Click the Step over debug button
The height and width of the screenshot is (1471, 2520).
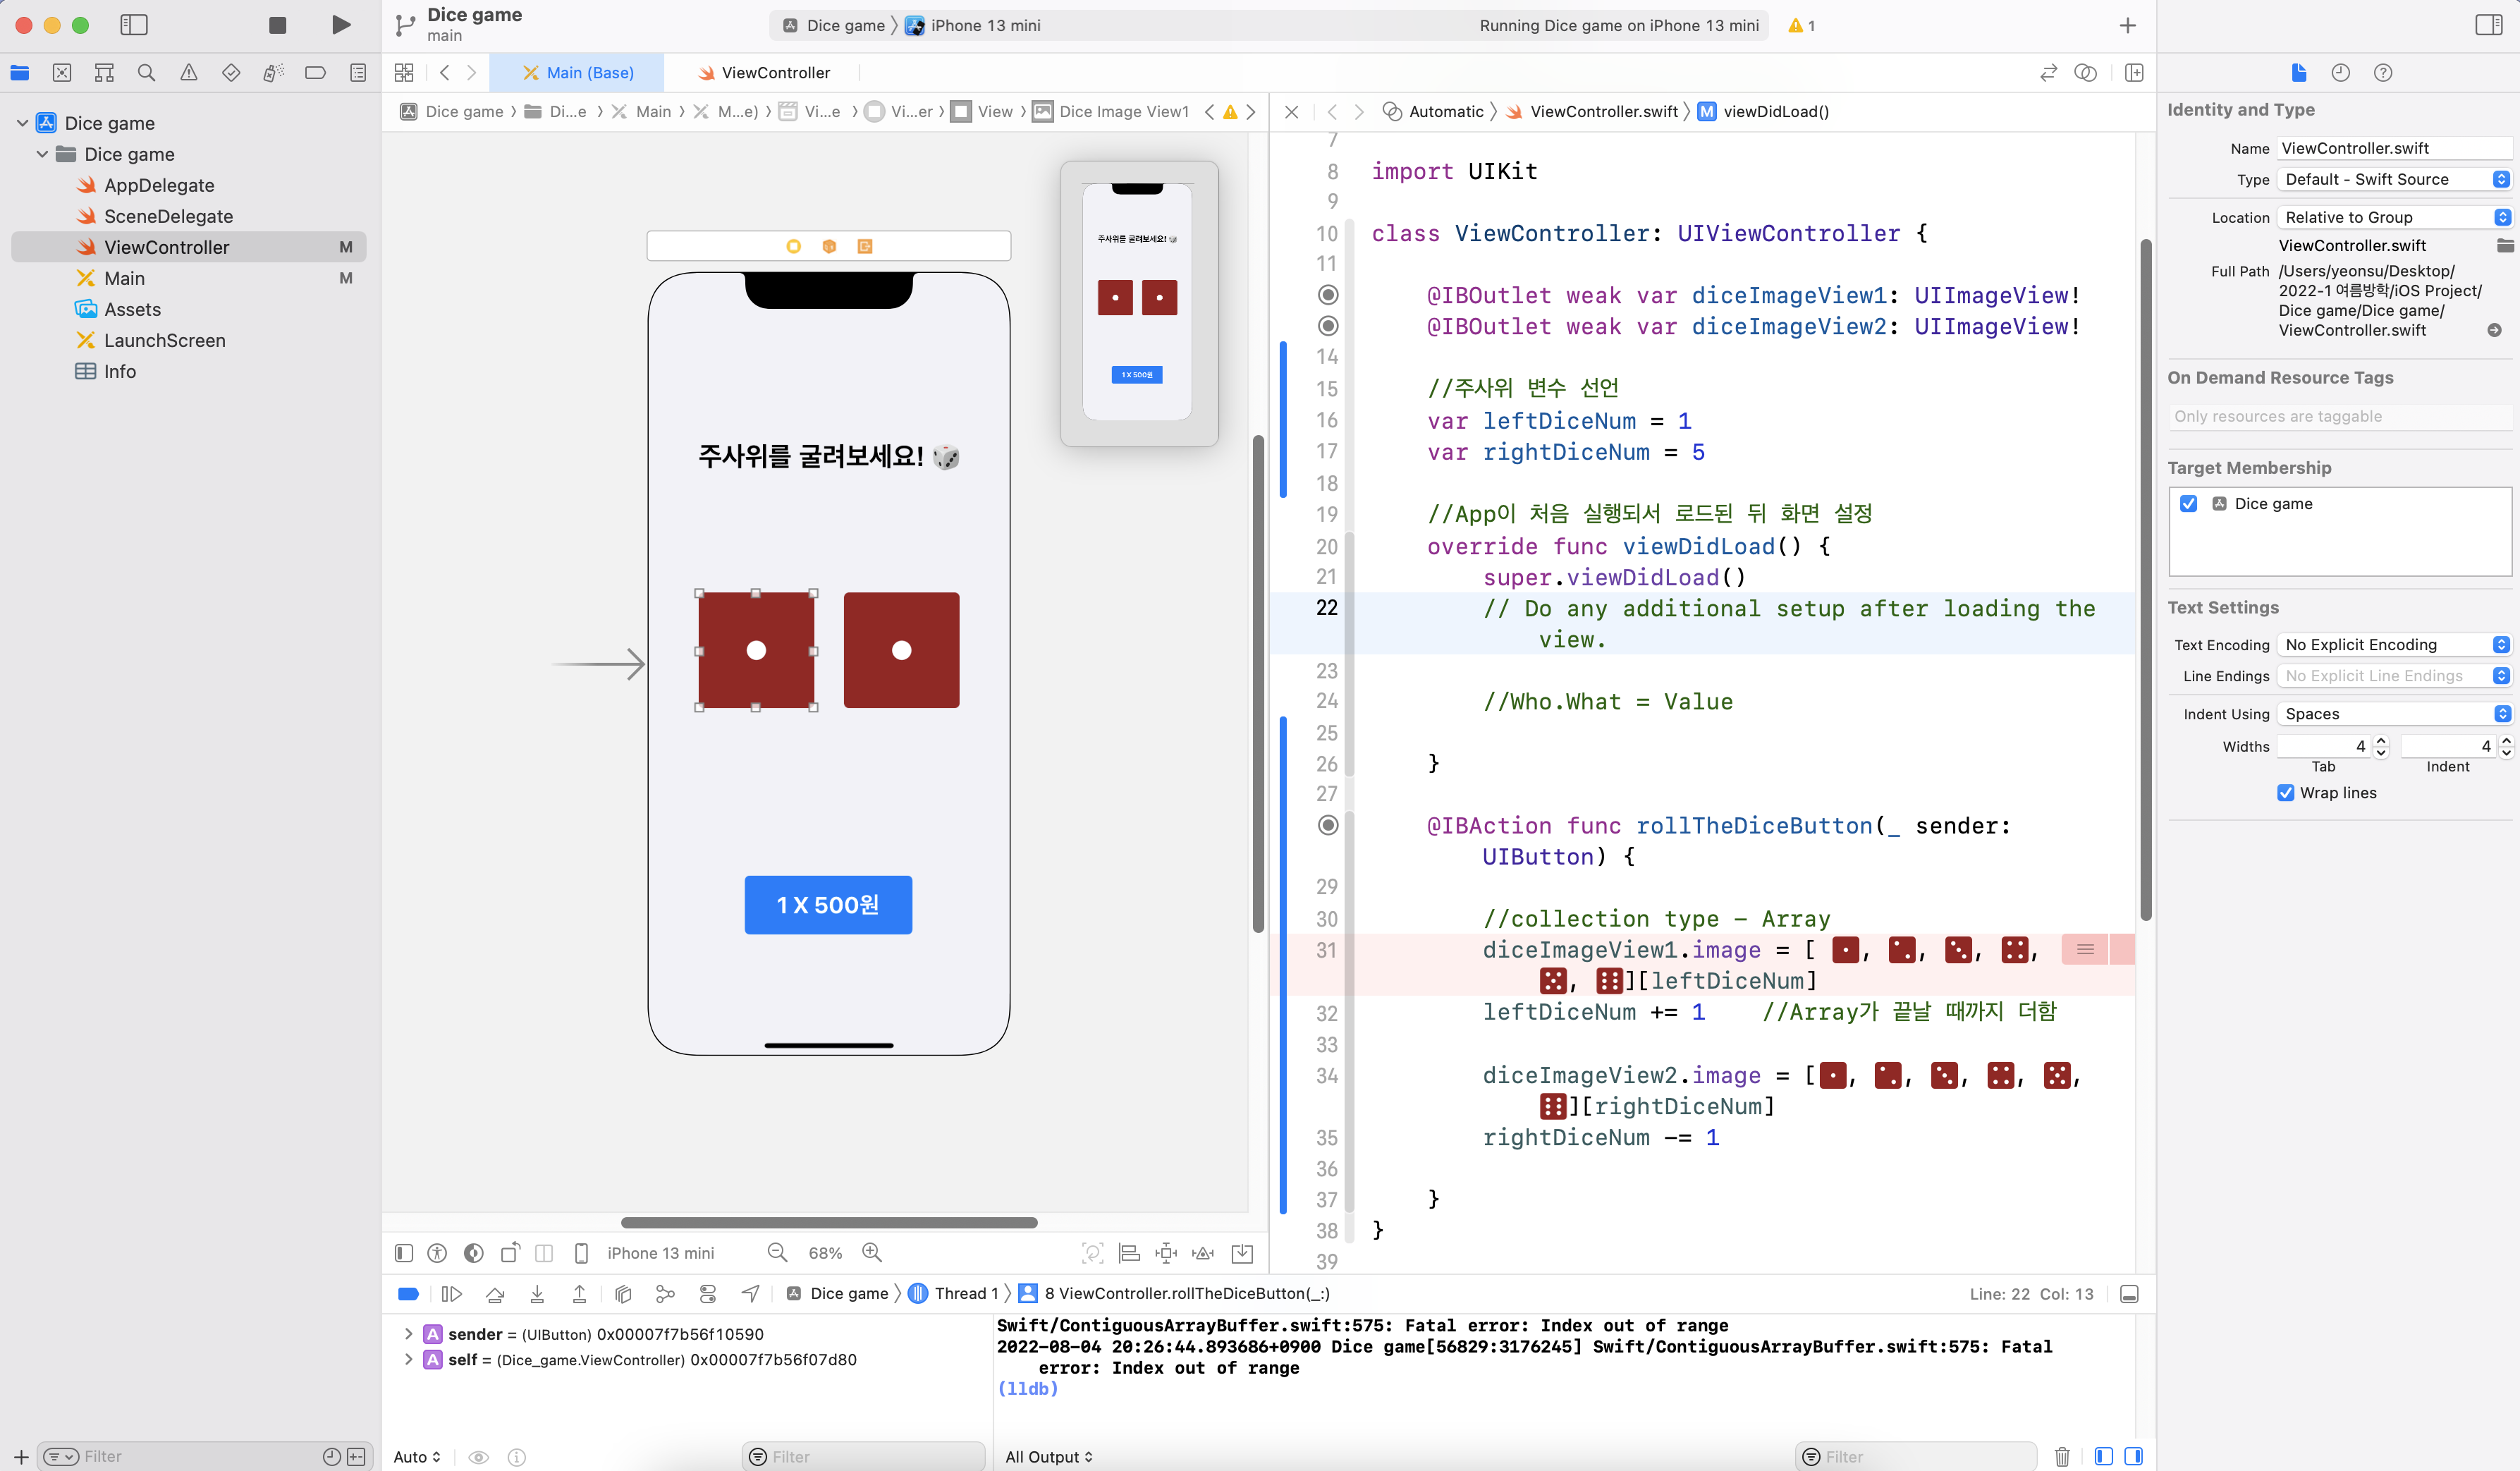tap(495, 1293)
